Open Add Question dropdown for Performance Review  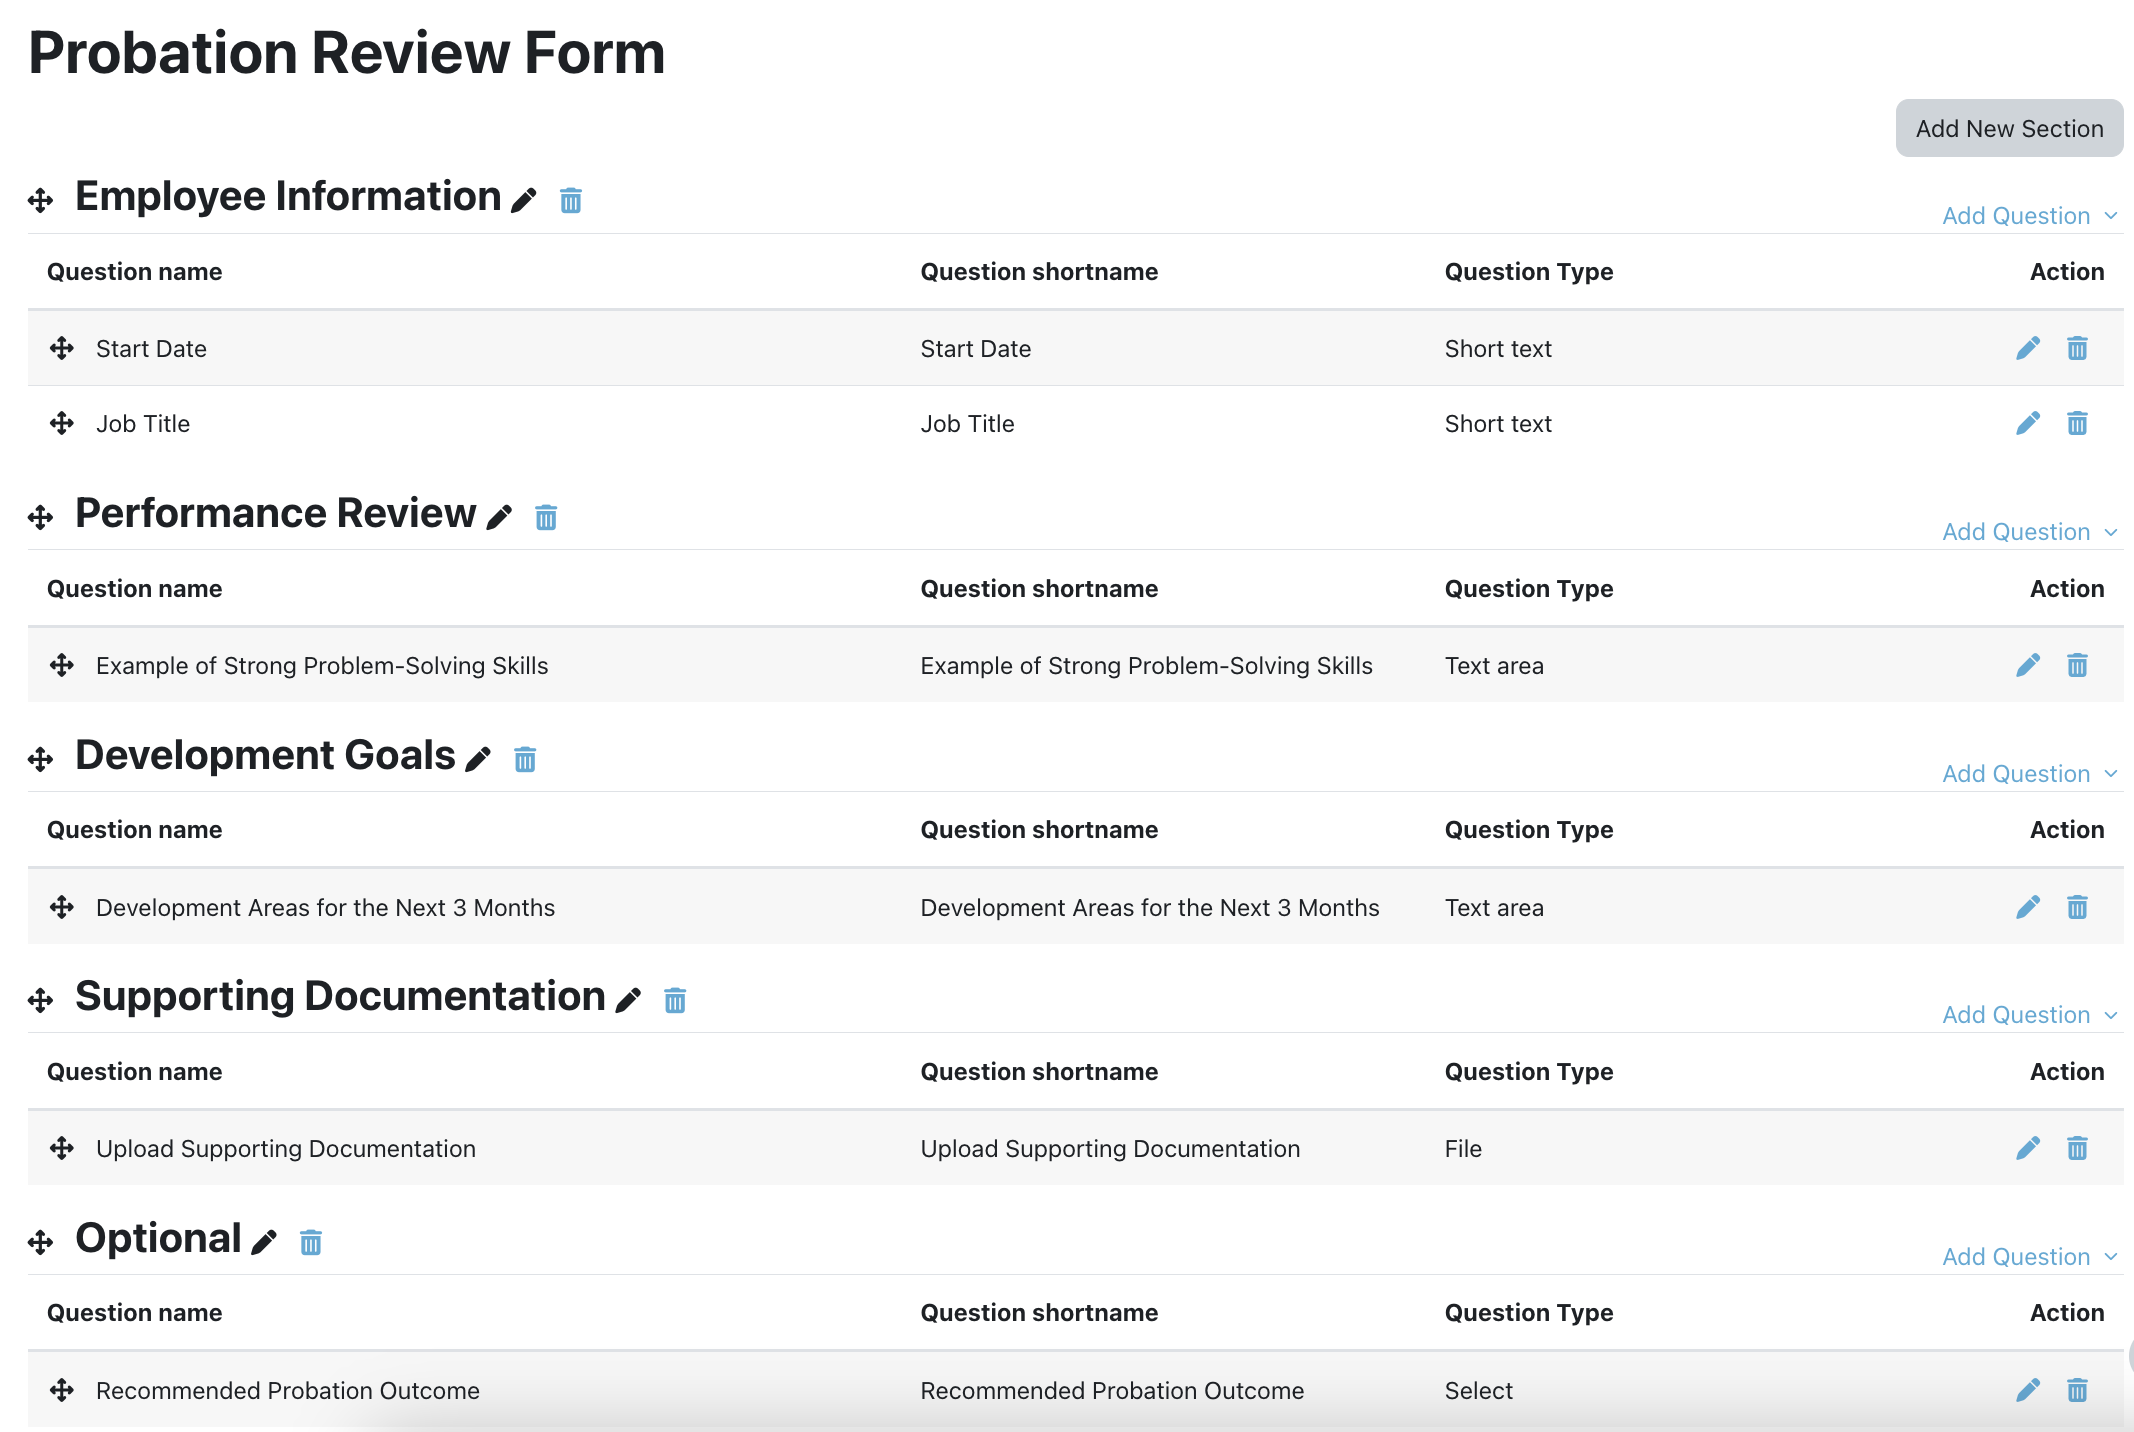click(2028, 532)
